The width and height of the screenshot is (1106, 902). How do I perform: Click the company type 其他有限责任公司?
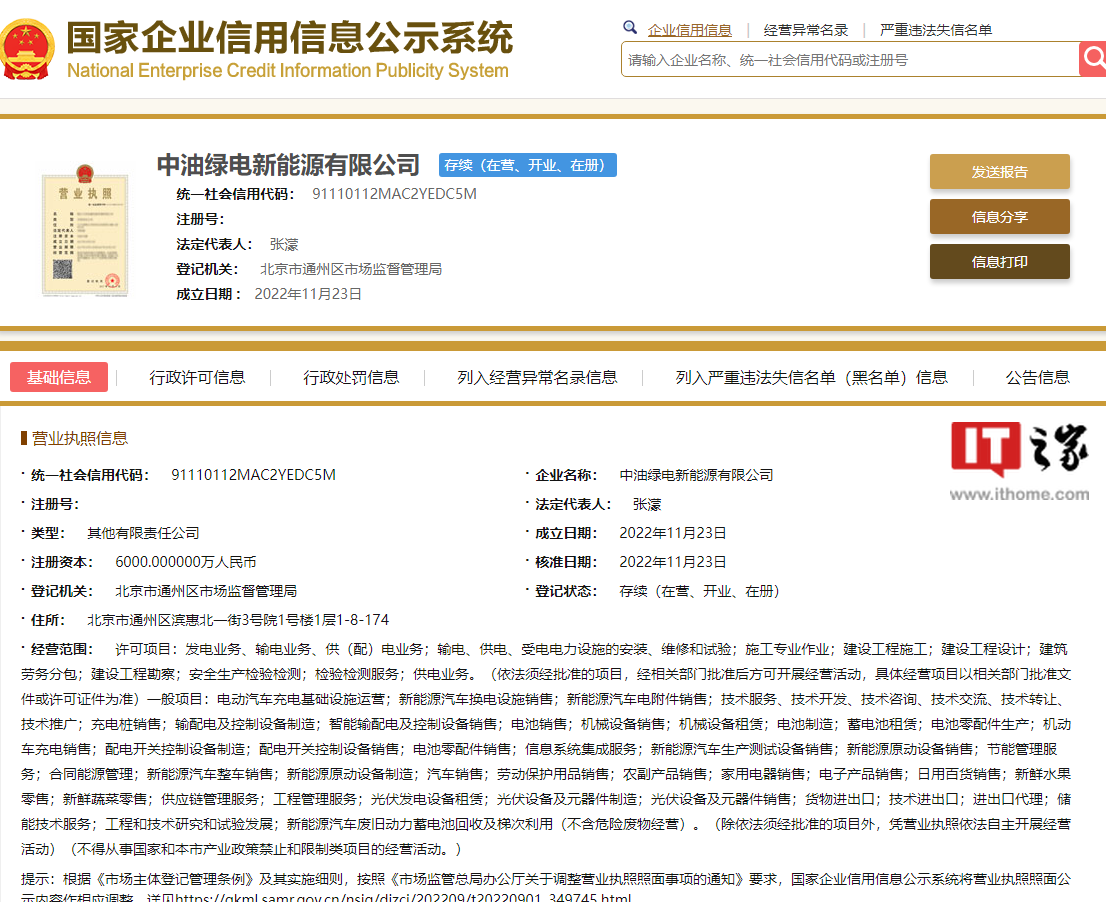(x=143, y=533)
